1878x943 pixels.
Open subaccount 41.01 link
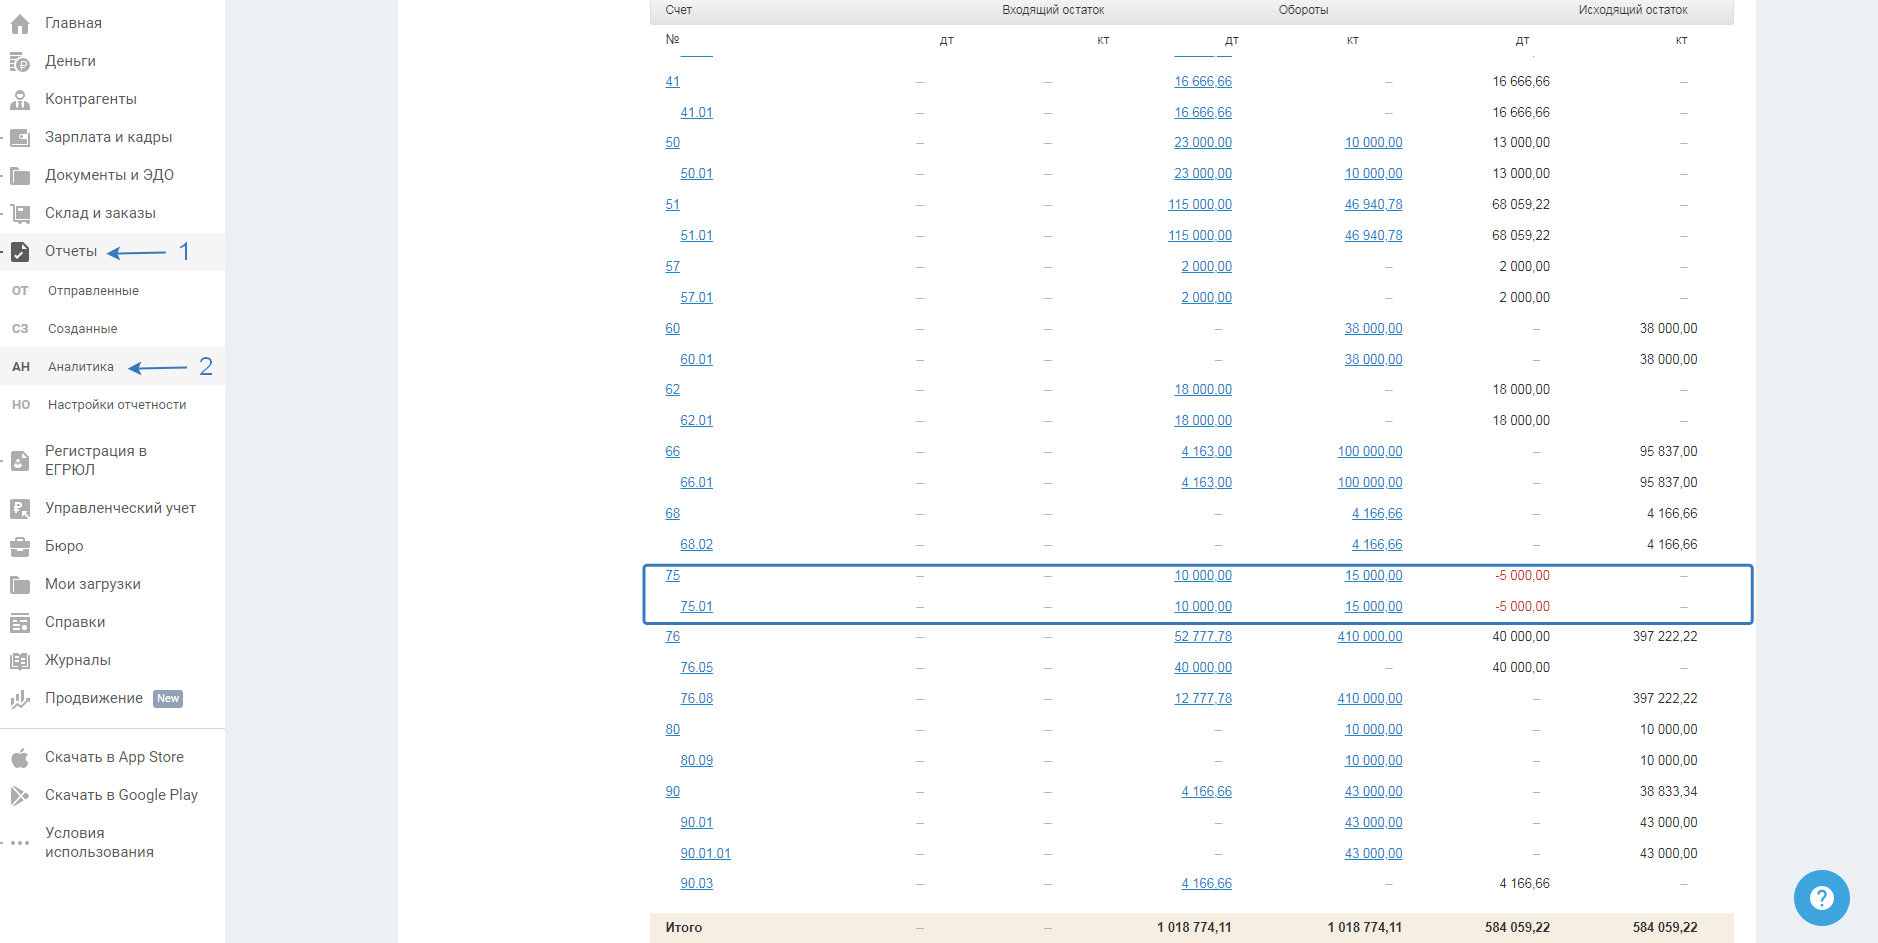tap(696, 113)
